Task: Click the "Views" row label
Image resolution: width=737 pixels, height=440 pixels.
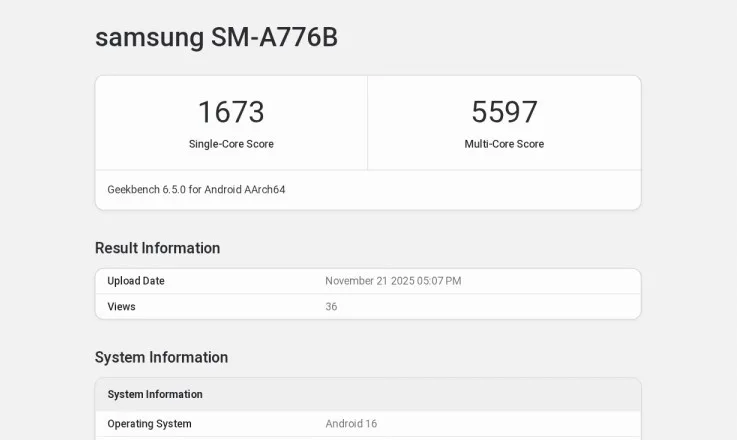Action: 121,307
